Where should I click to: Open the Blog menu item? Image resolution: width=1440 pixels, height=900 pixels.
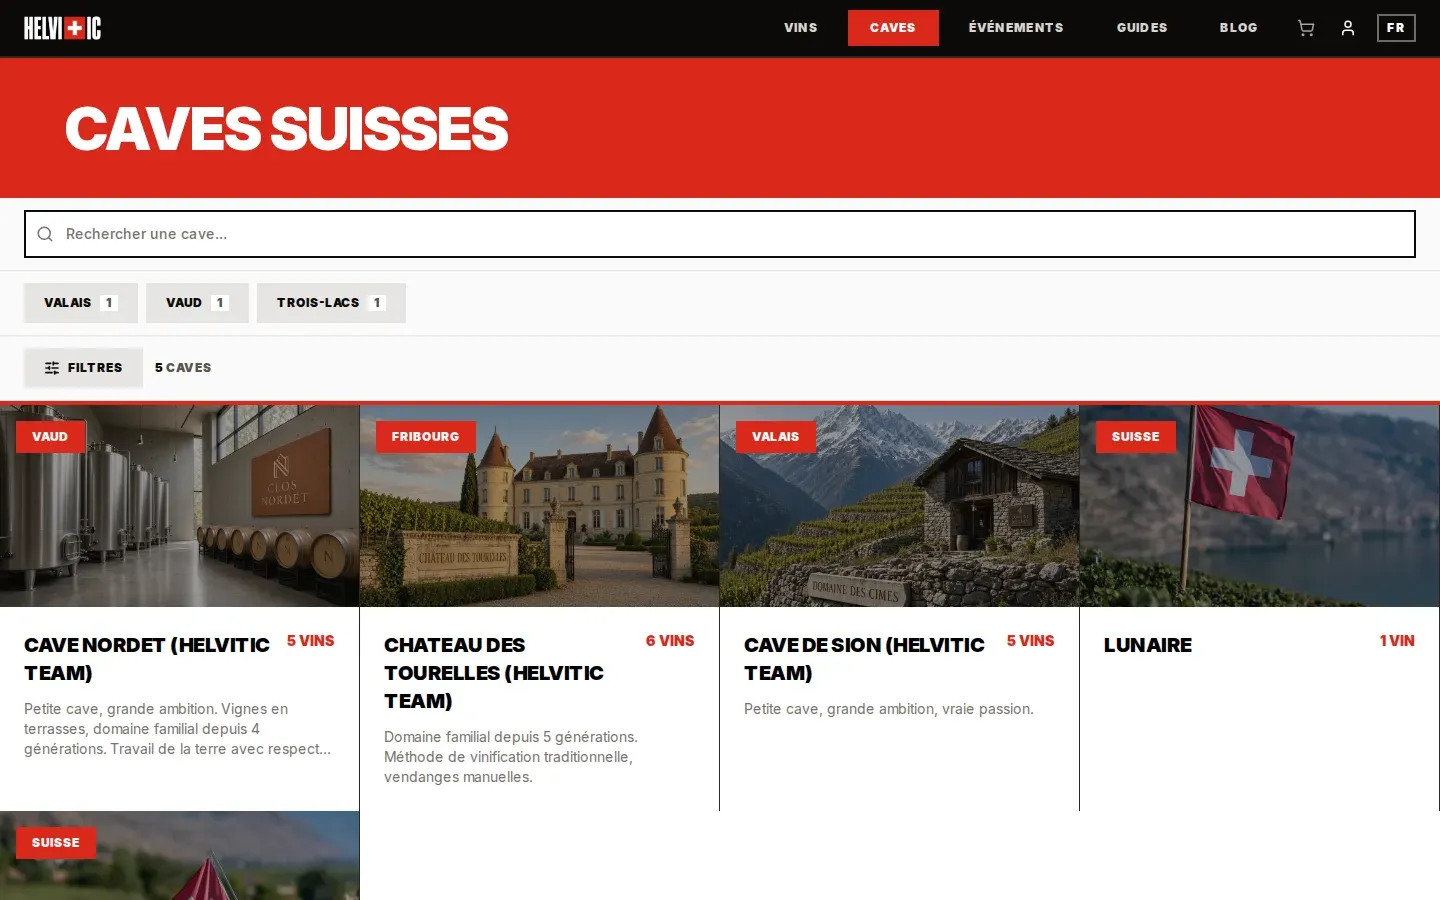point(1238,28)
